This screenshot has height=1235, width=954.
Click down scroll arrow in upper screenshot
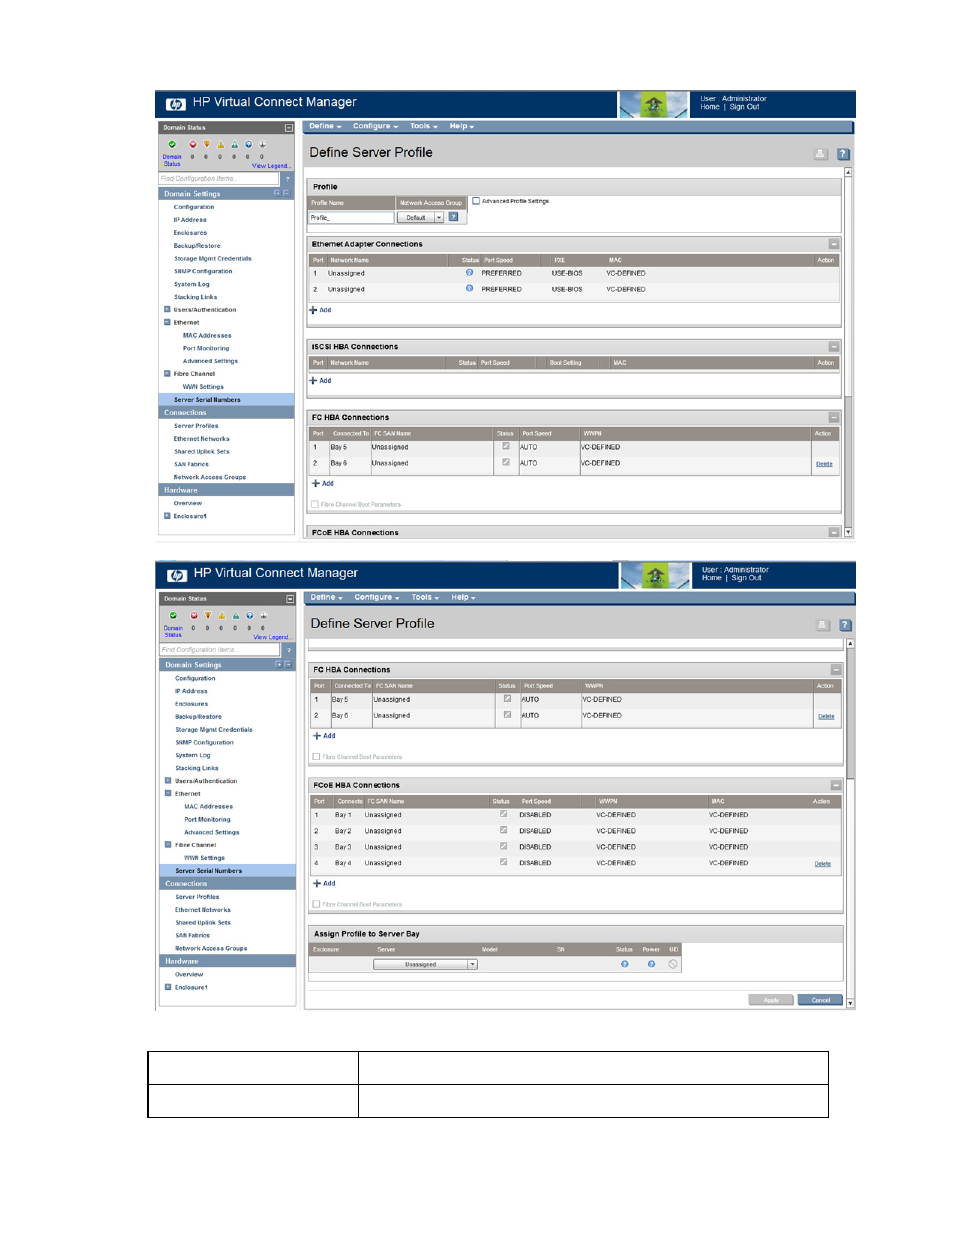(848, 532)
